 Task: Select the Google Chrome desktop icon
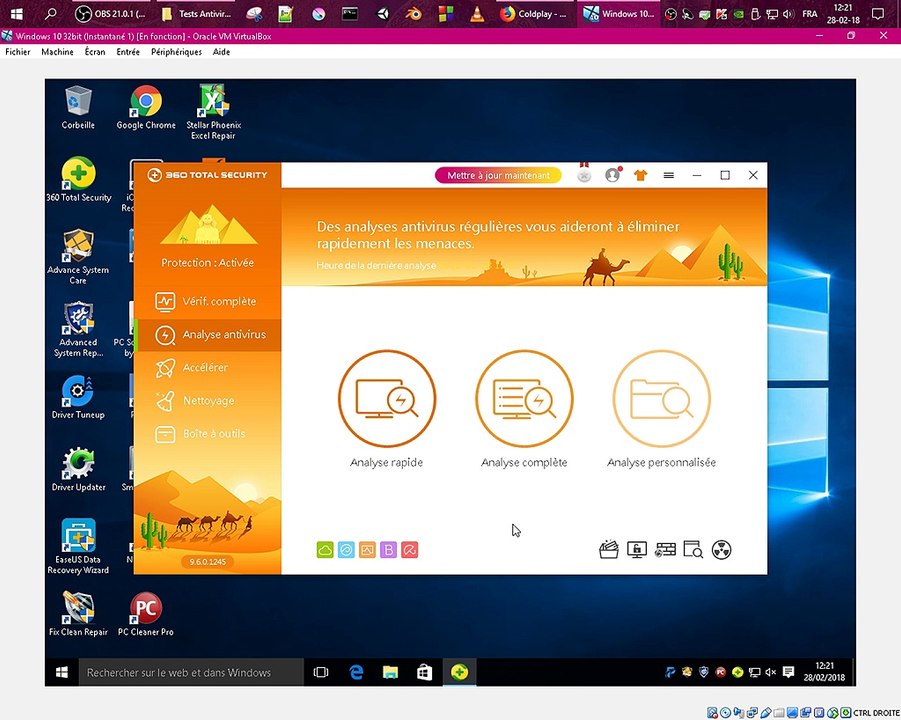click(146, 107)
